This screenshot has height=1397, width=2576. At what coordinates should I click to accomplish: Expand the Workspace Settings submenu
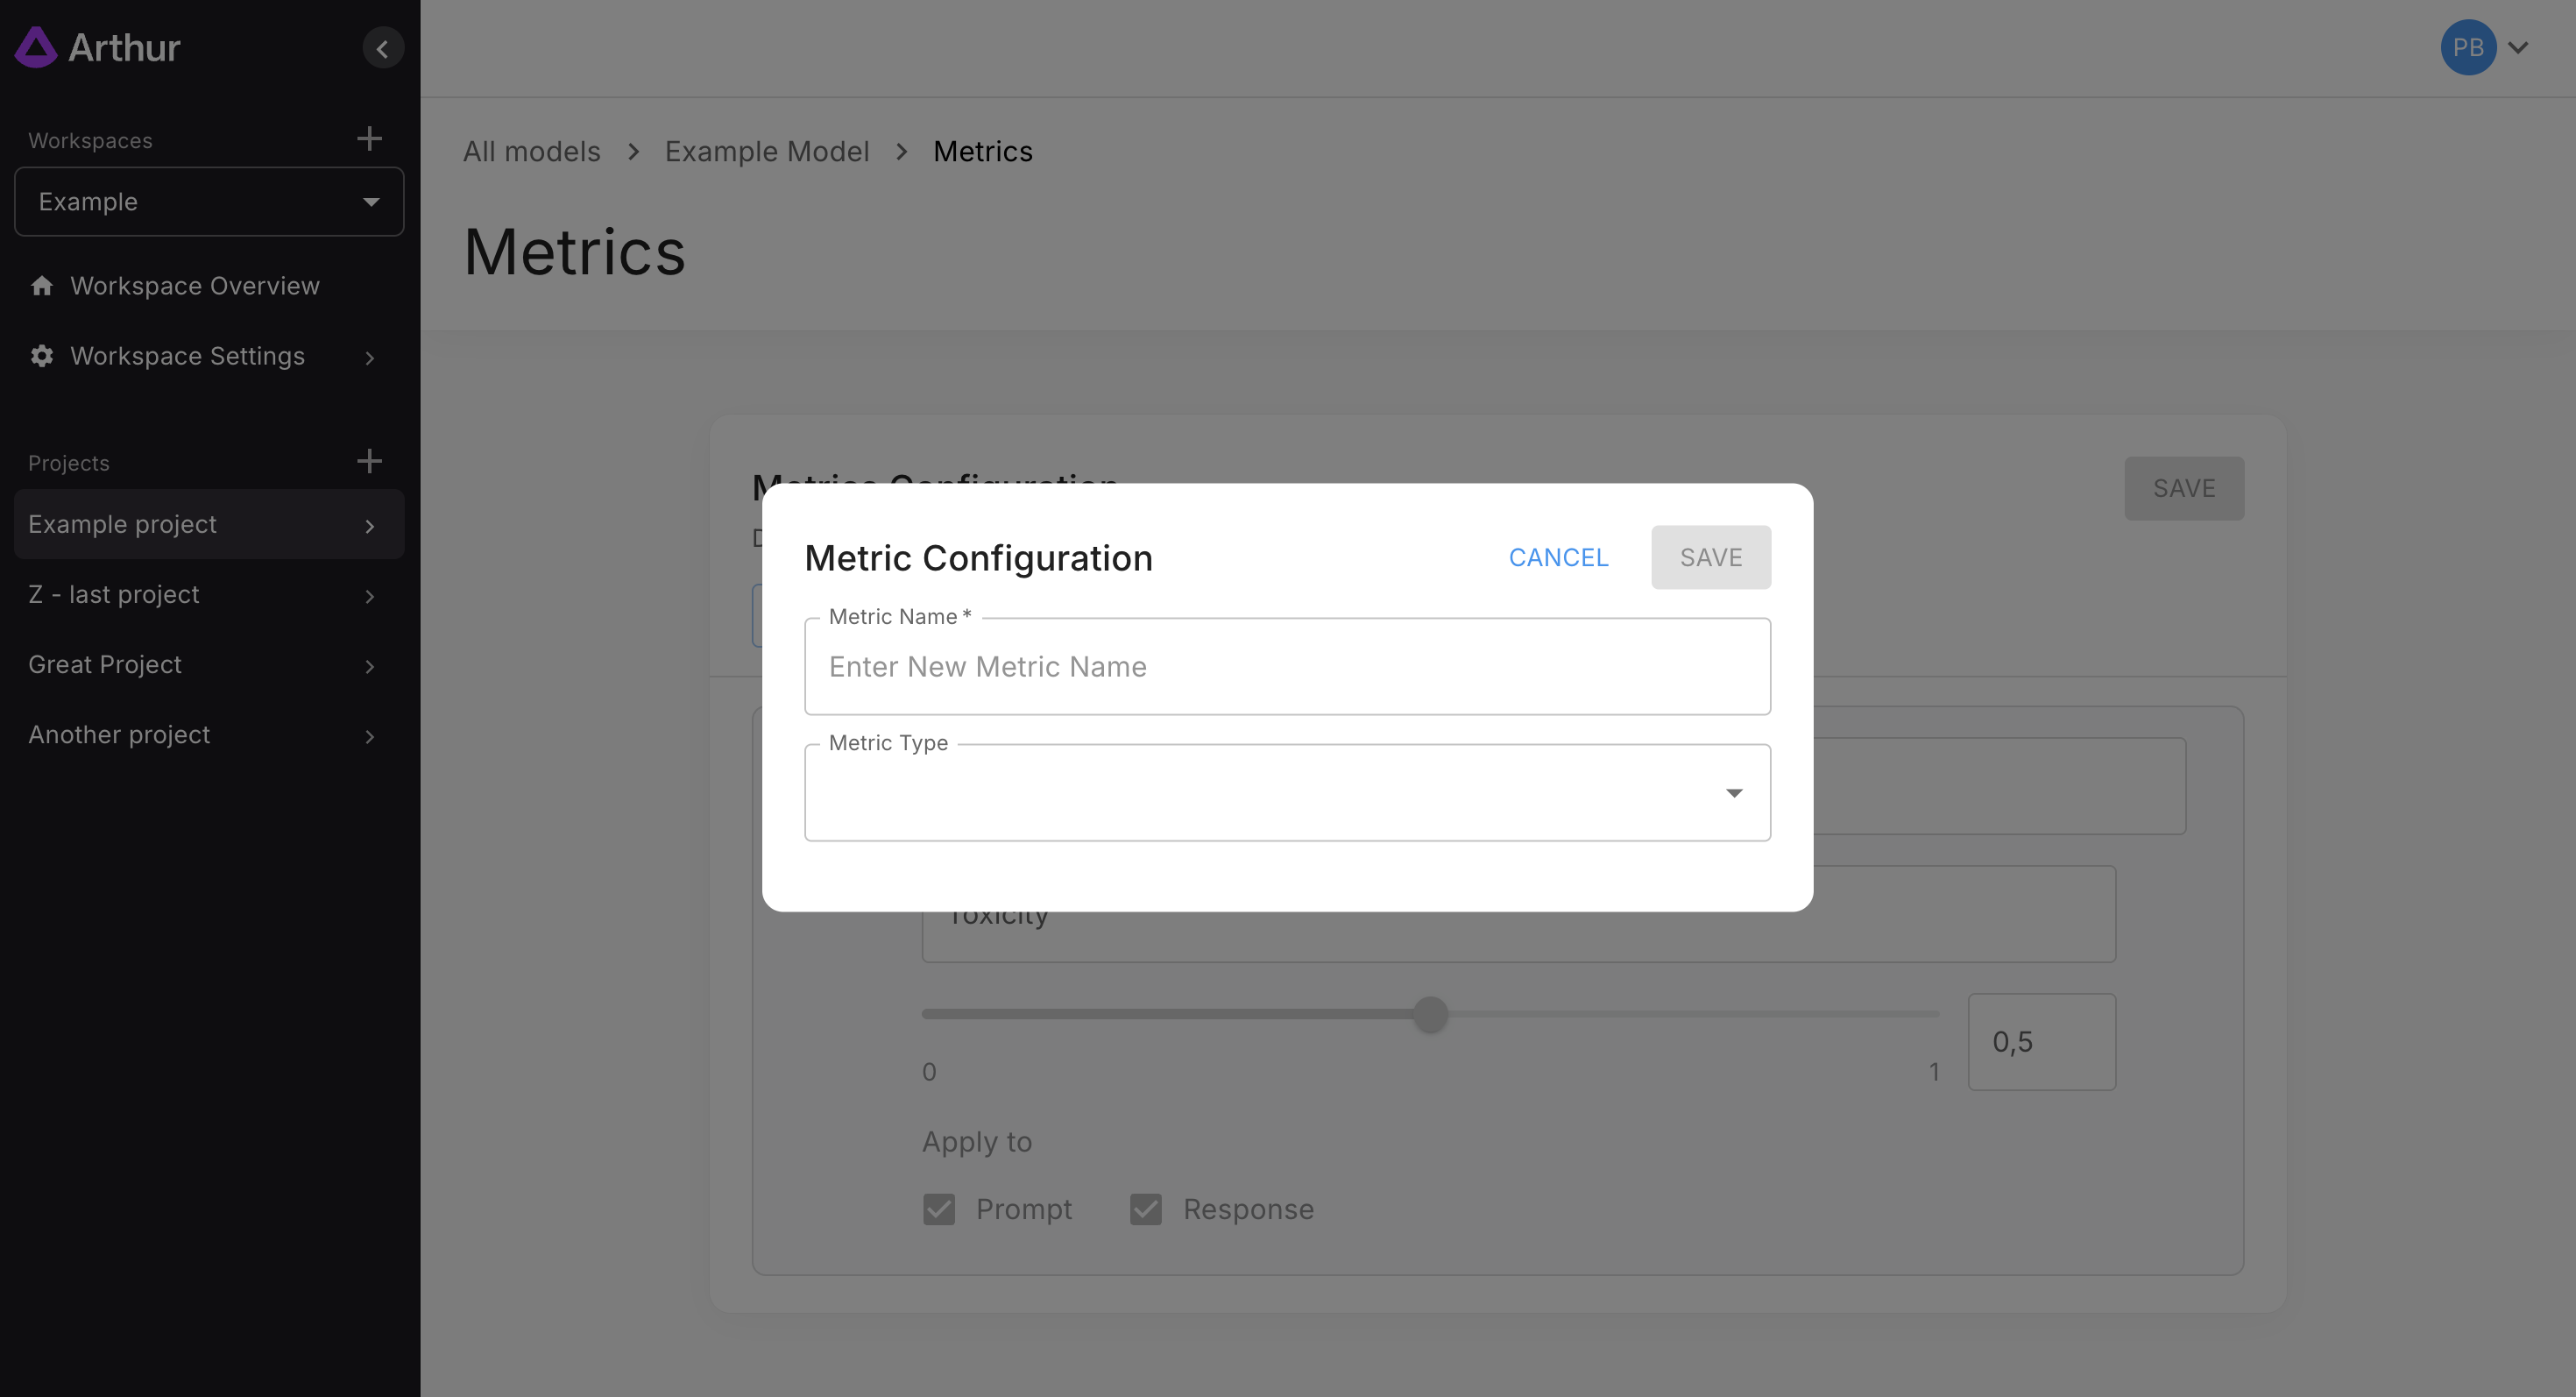click(x=369, y=357)
